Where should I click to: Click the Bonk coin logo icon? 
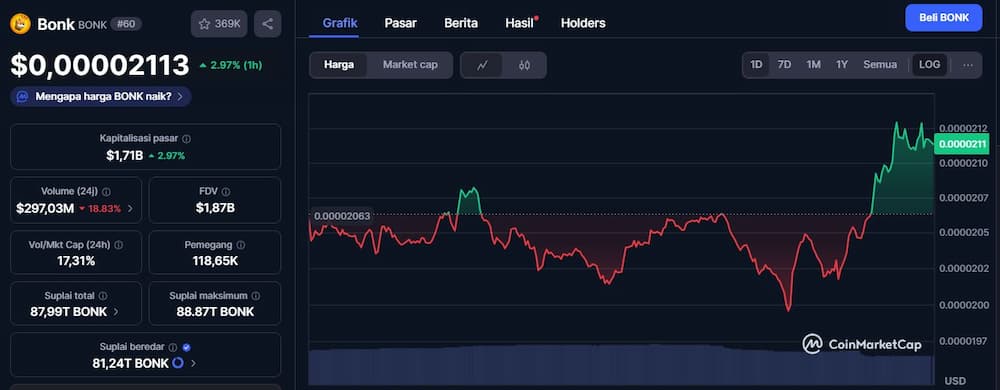pyautogui.click(x=20, y=24)
